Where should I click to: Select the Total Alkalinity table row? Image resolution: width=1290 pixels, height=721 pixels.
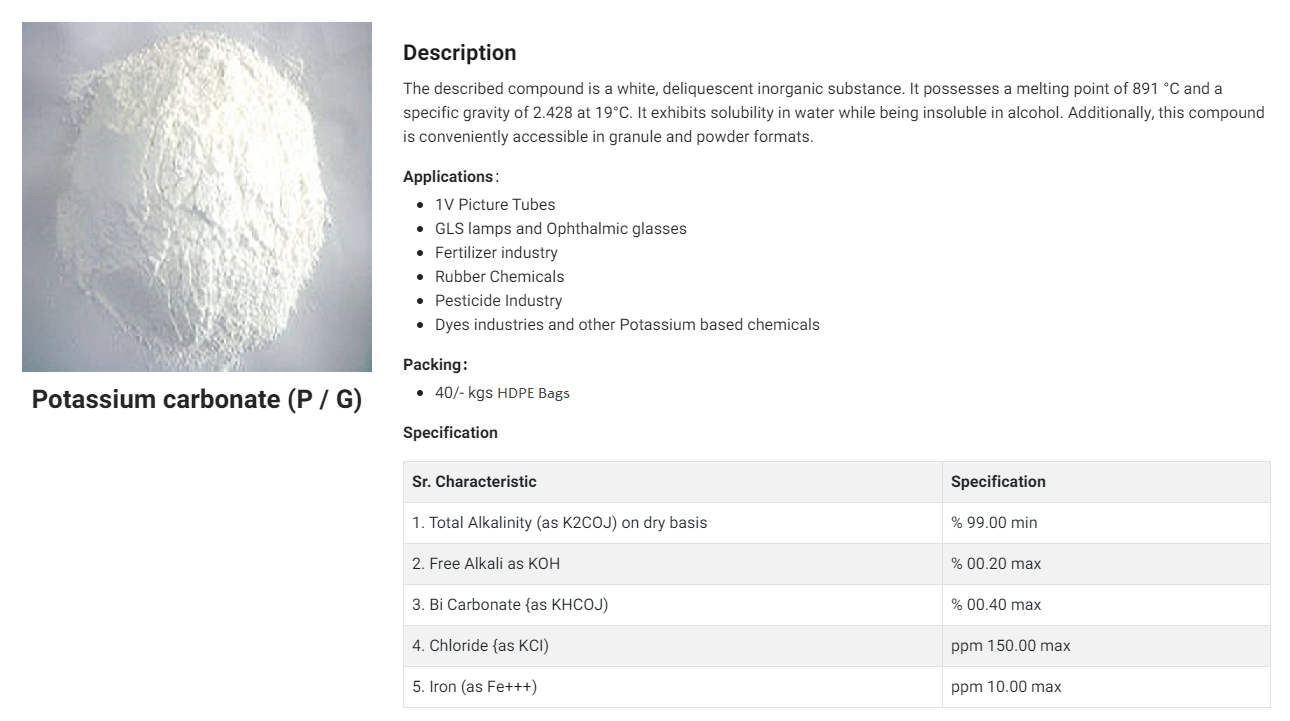tap(837, 523)
